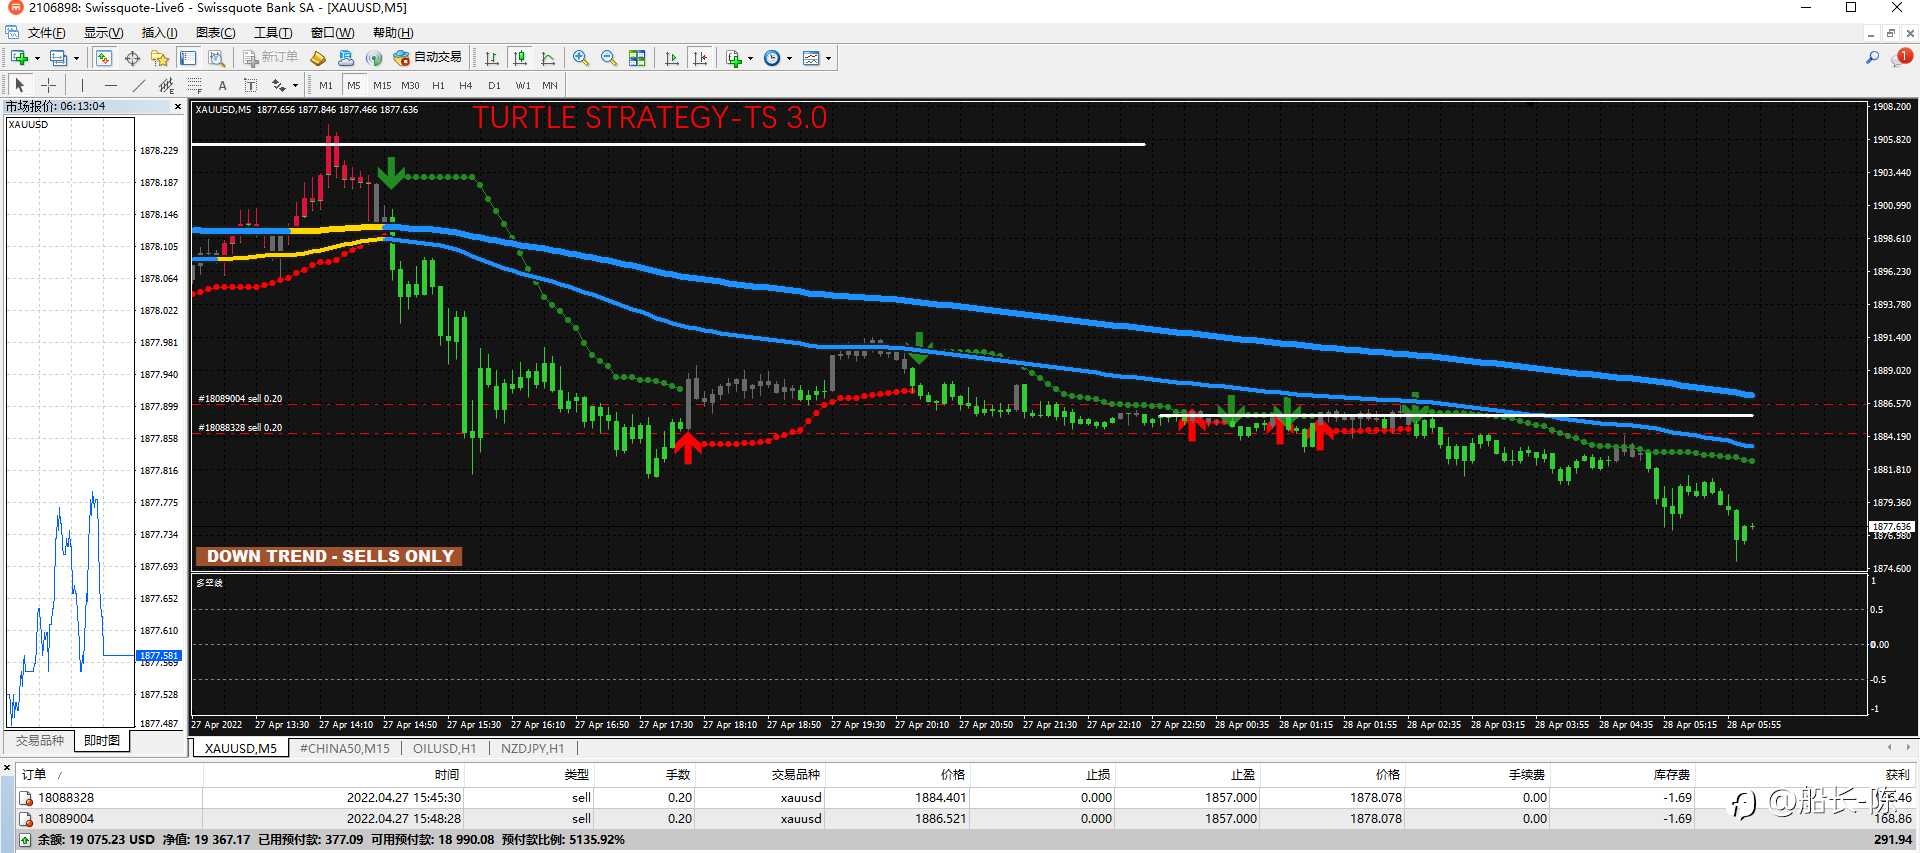The image size is (1920, 853).
Task: Select the trendline drawing tool
Action: click(x=139, y=85)
